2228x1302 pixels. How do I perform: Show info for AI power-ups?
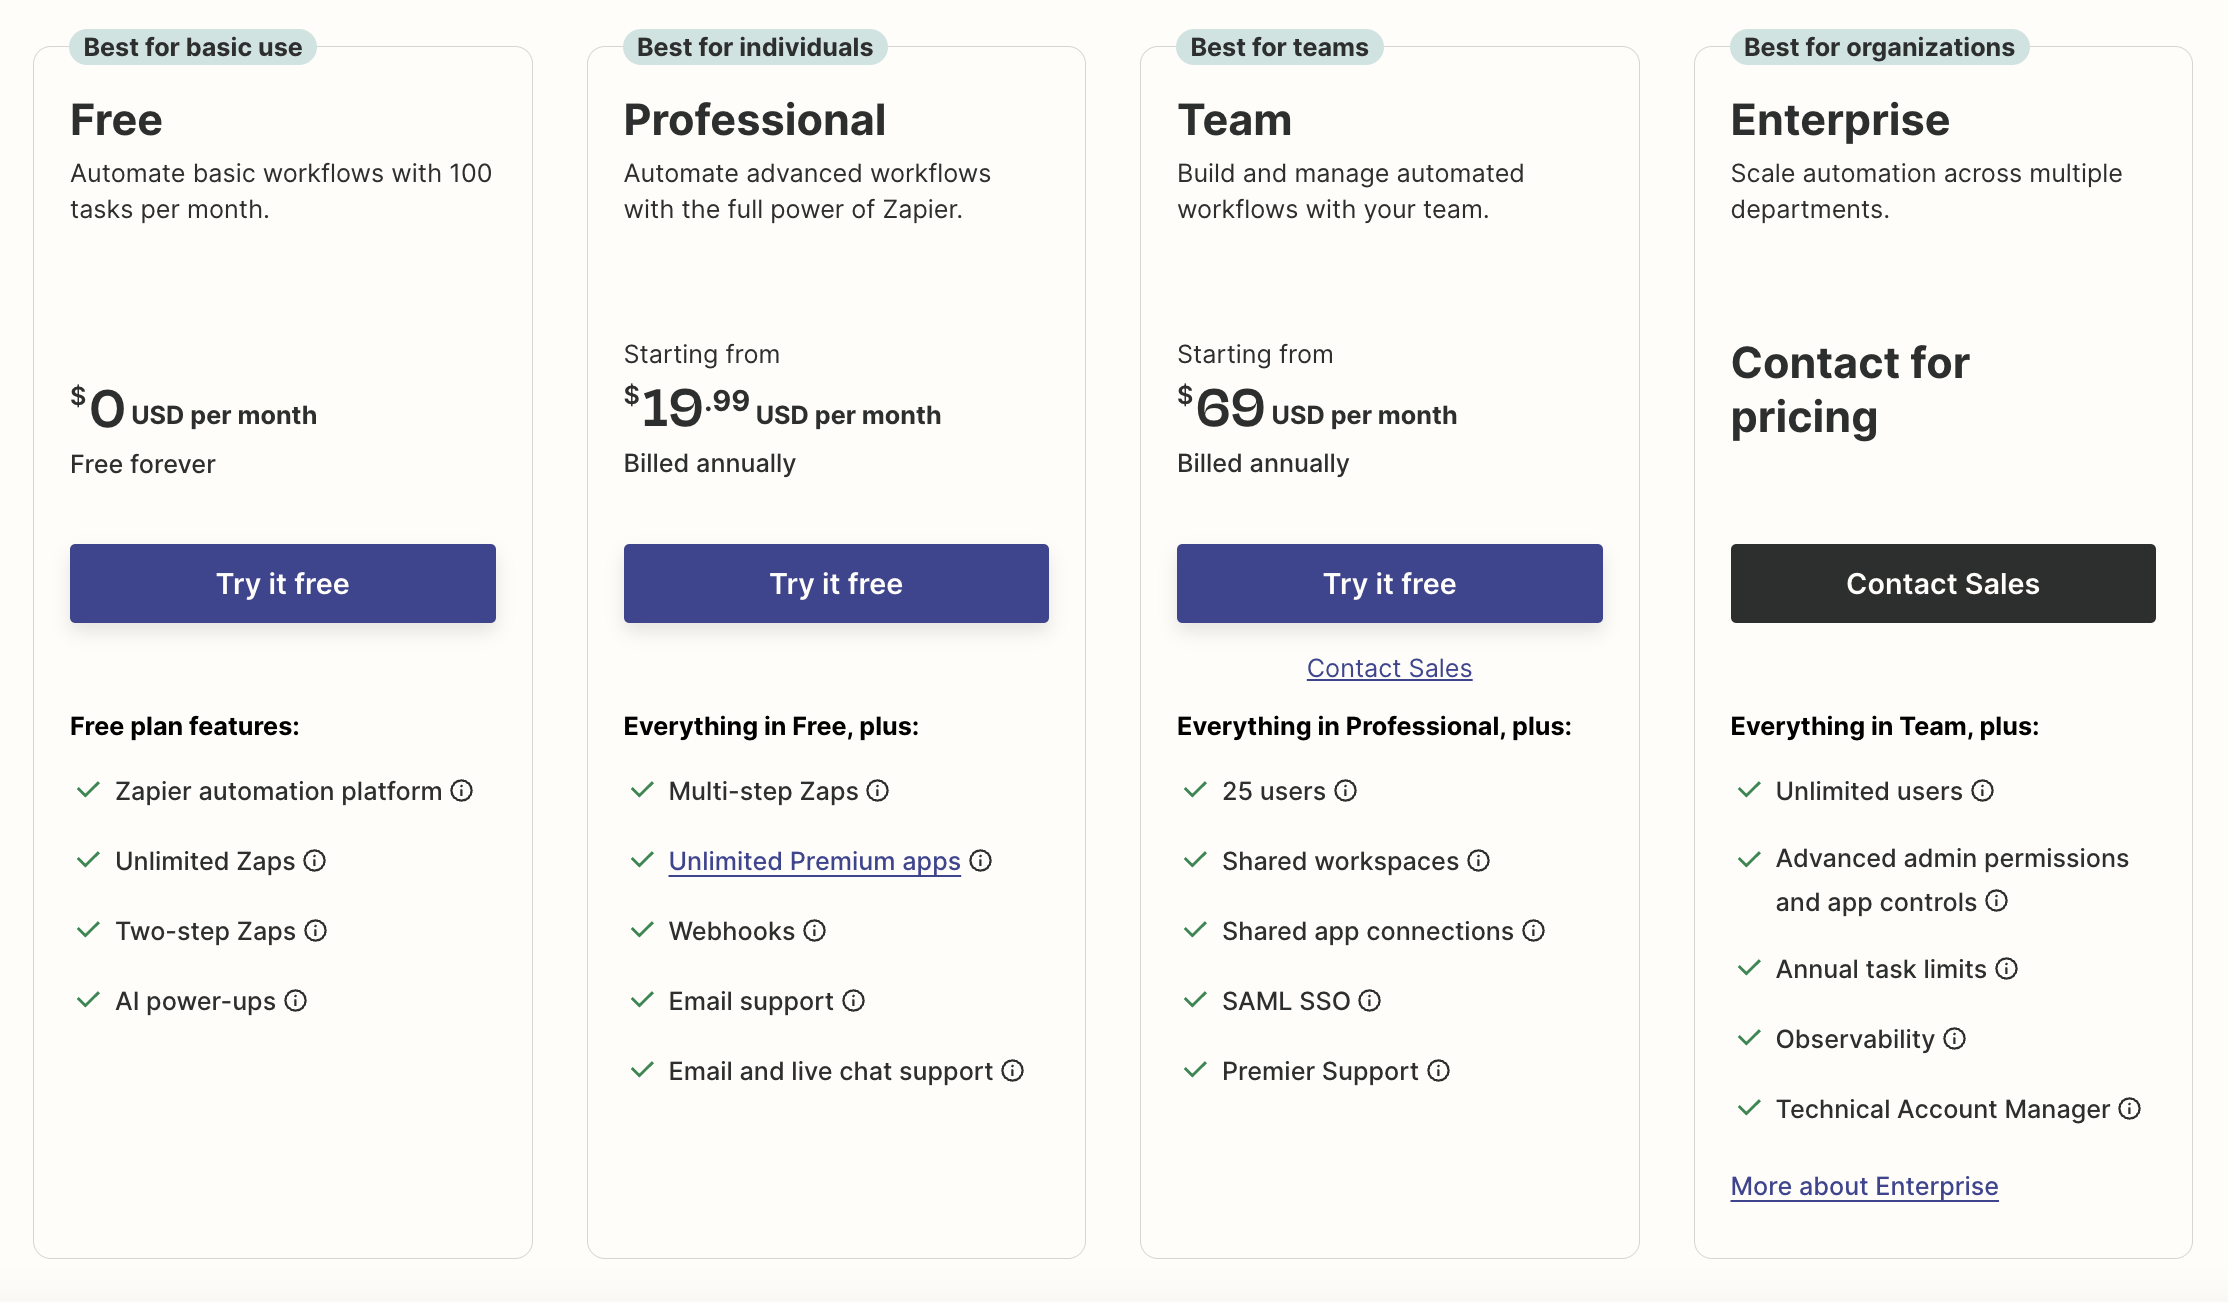(x=295, y=1001)
